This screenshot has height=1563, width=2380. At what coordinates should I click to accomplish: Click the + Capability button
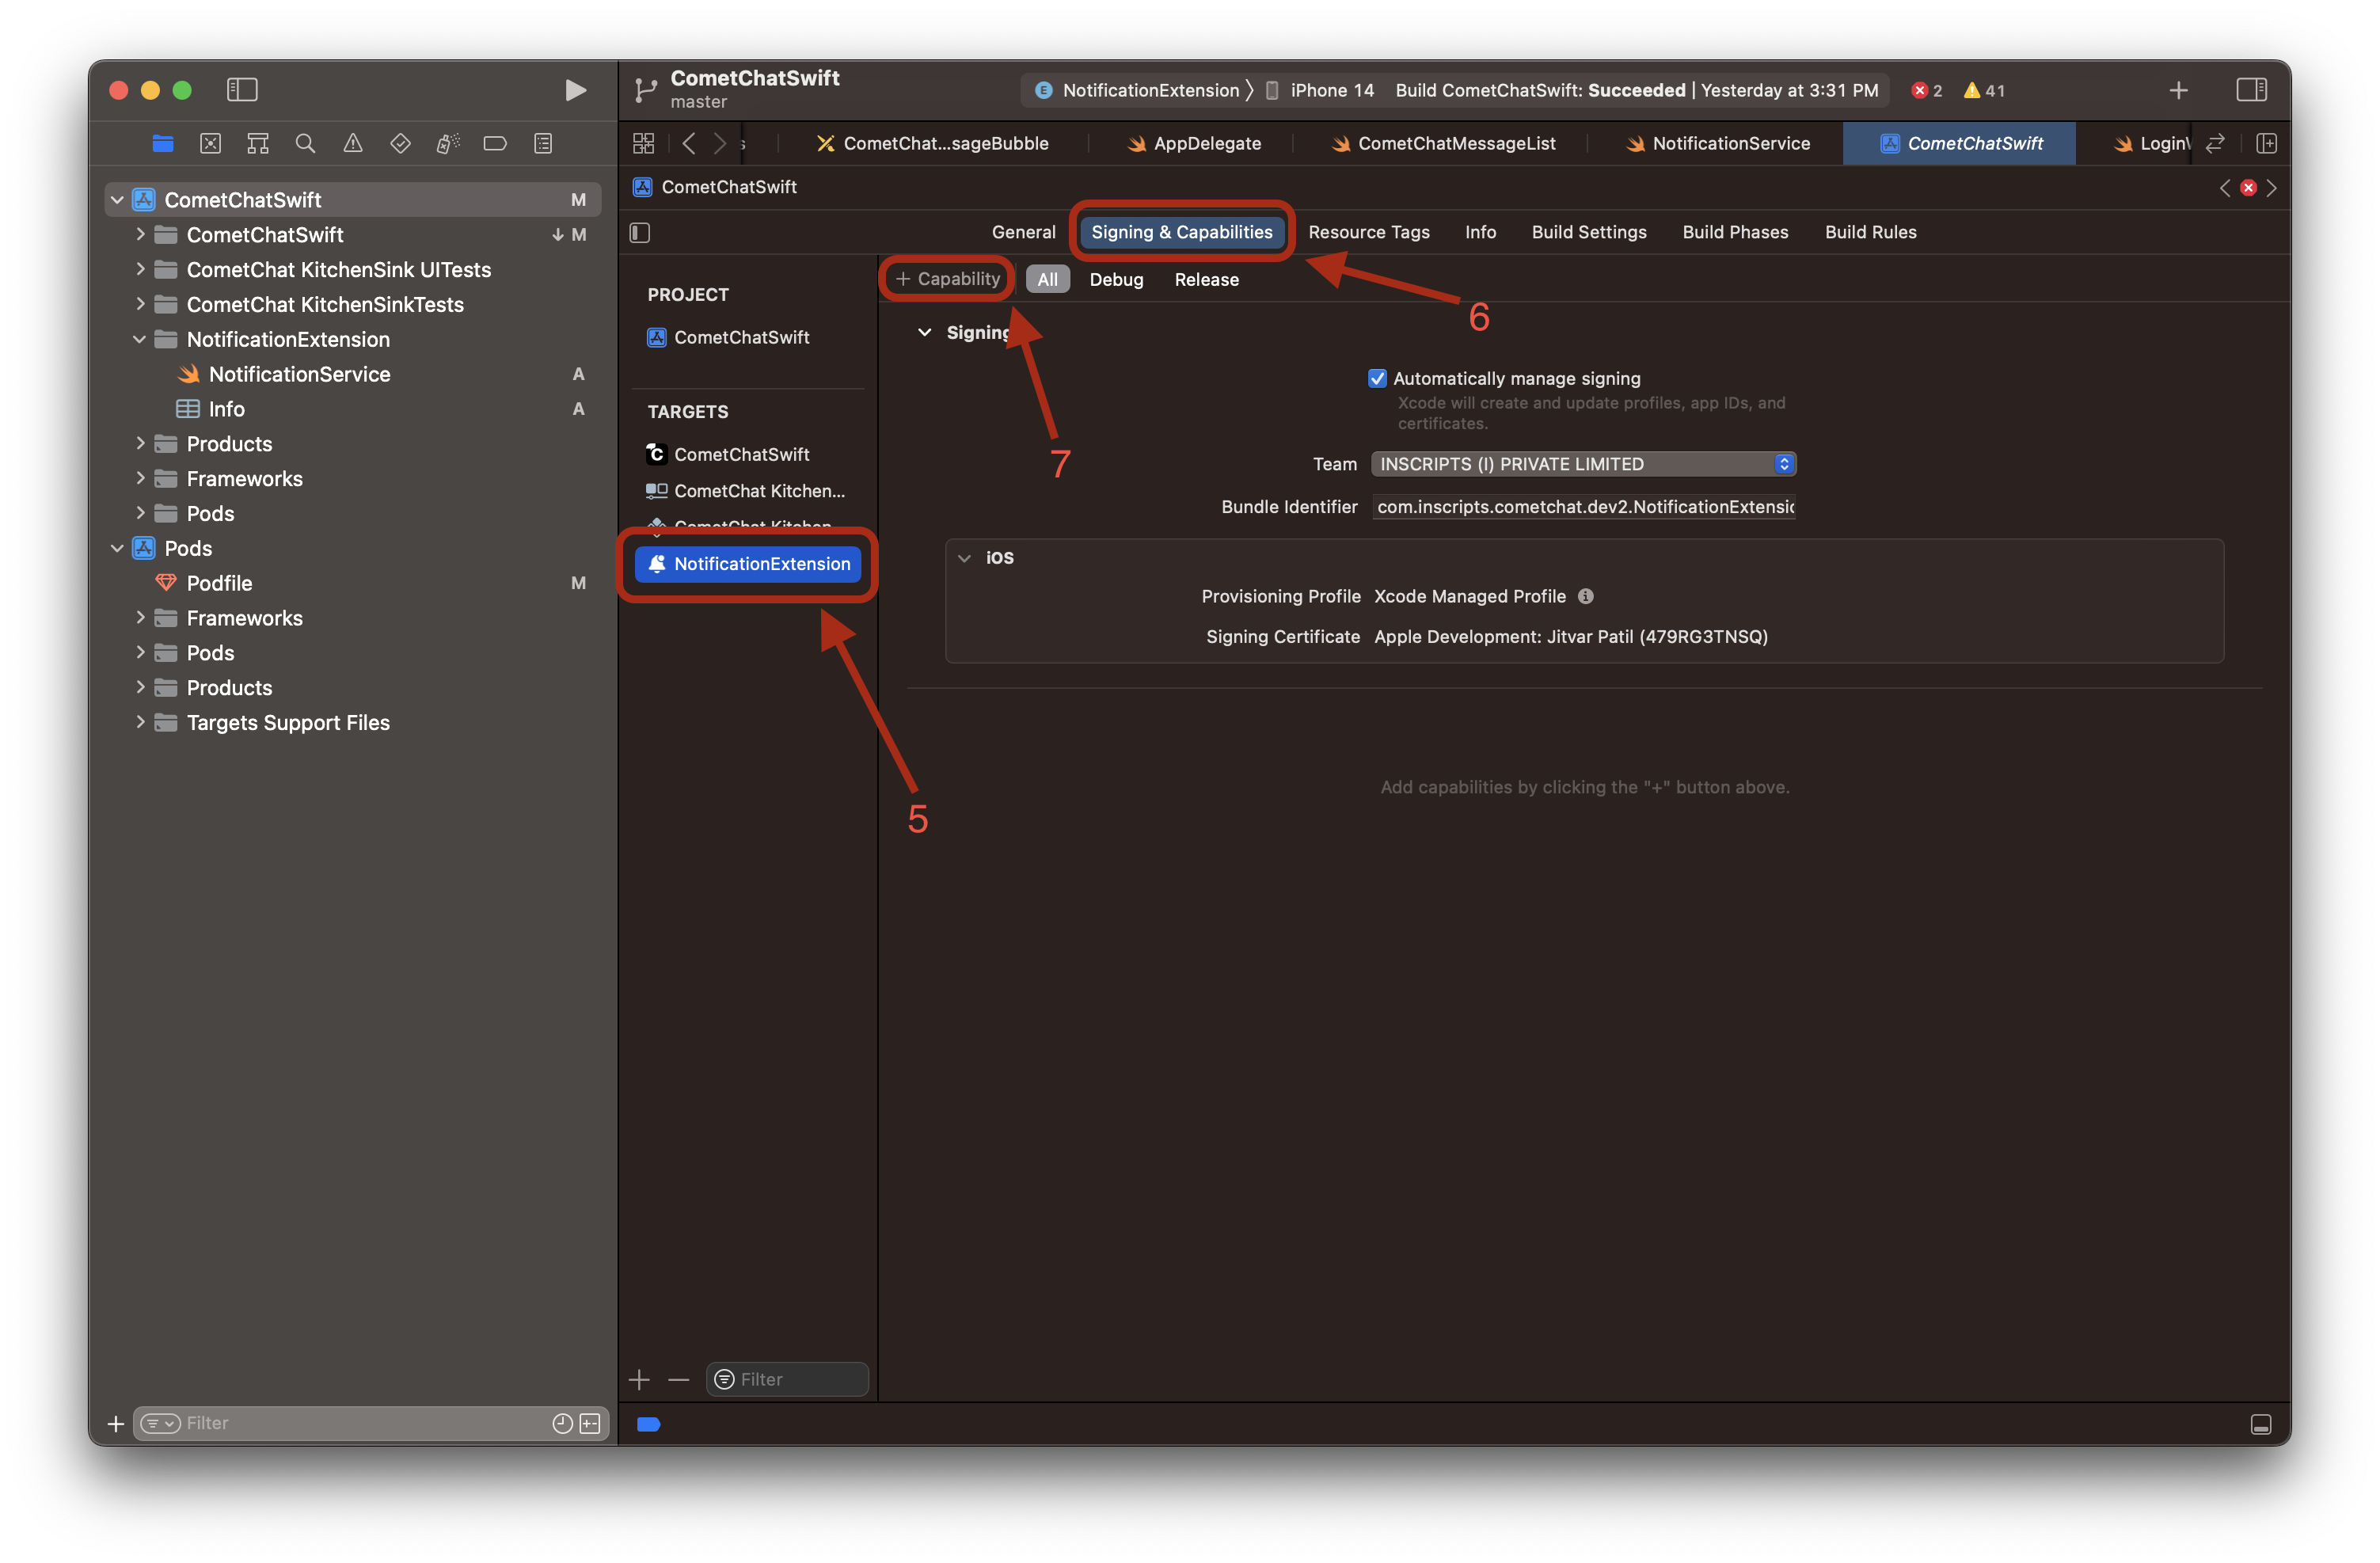coord(947,279)
